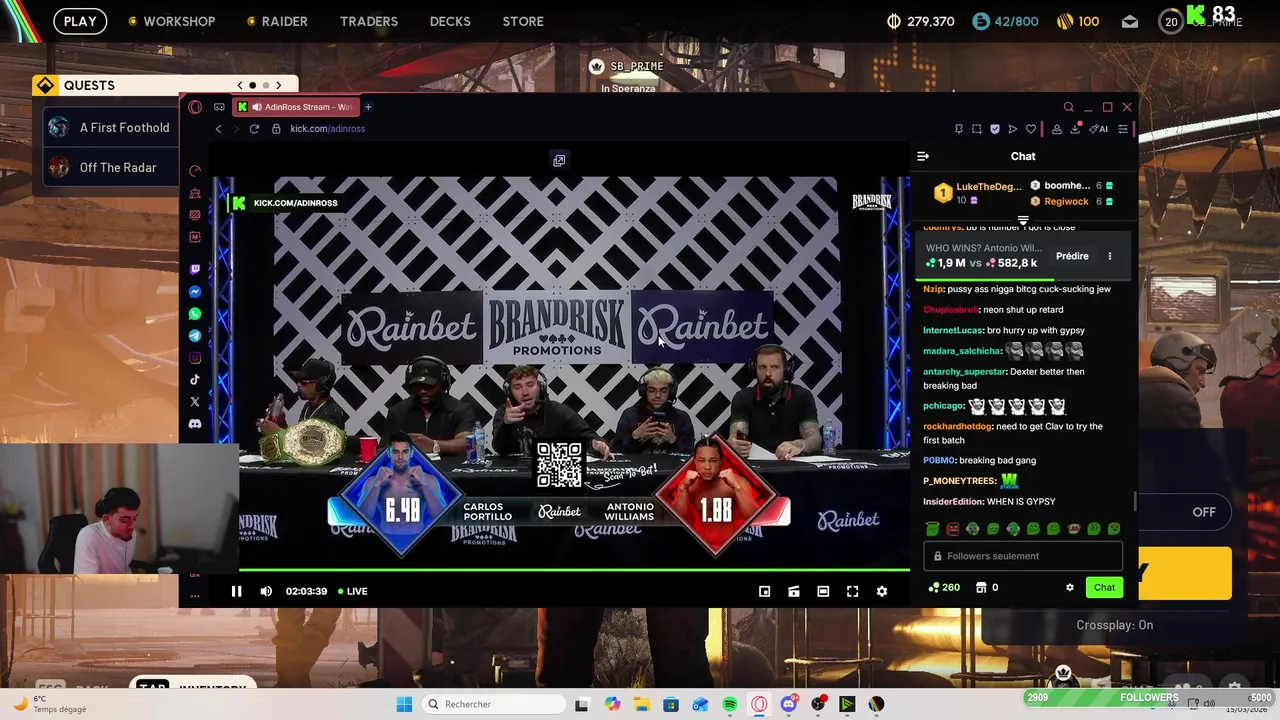Open GX Cleaner icon in sidebar

click(195, 193)
